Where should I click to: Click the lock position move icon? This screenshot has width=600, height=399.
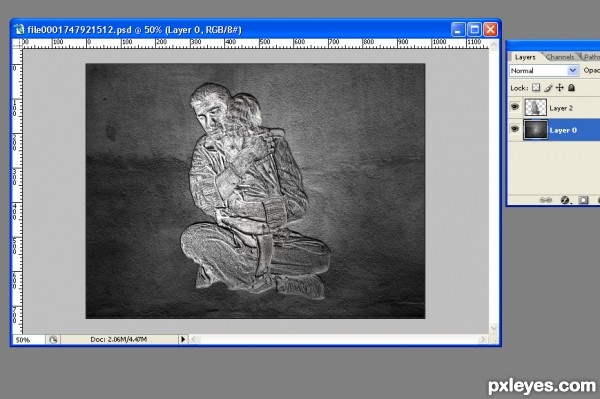coord(559,88)
